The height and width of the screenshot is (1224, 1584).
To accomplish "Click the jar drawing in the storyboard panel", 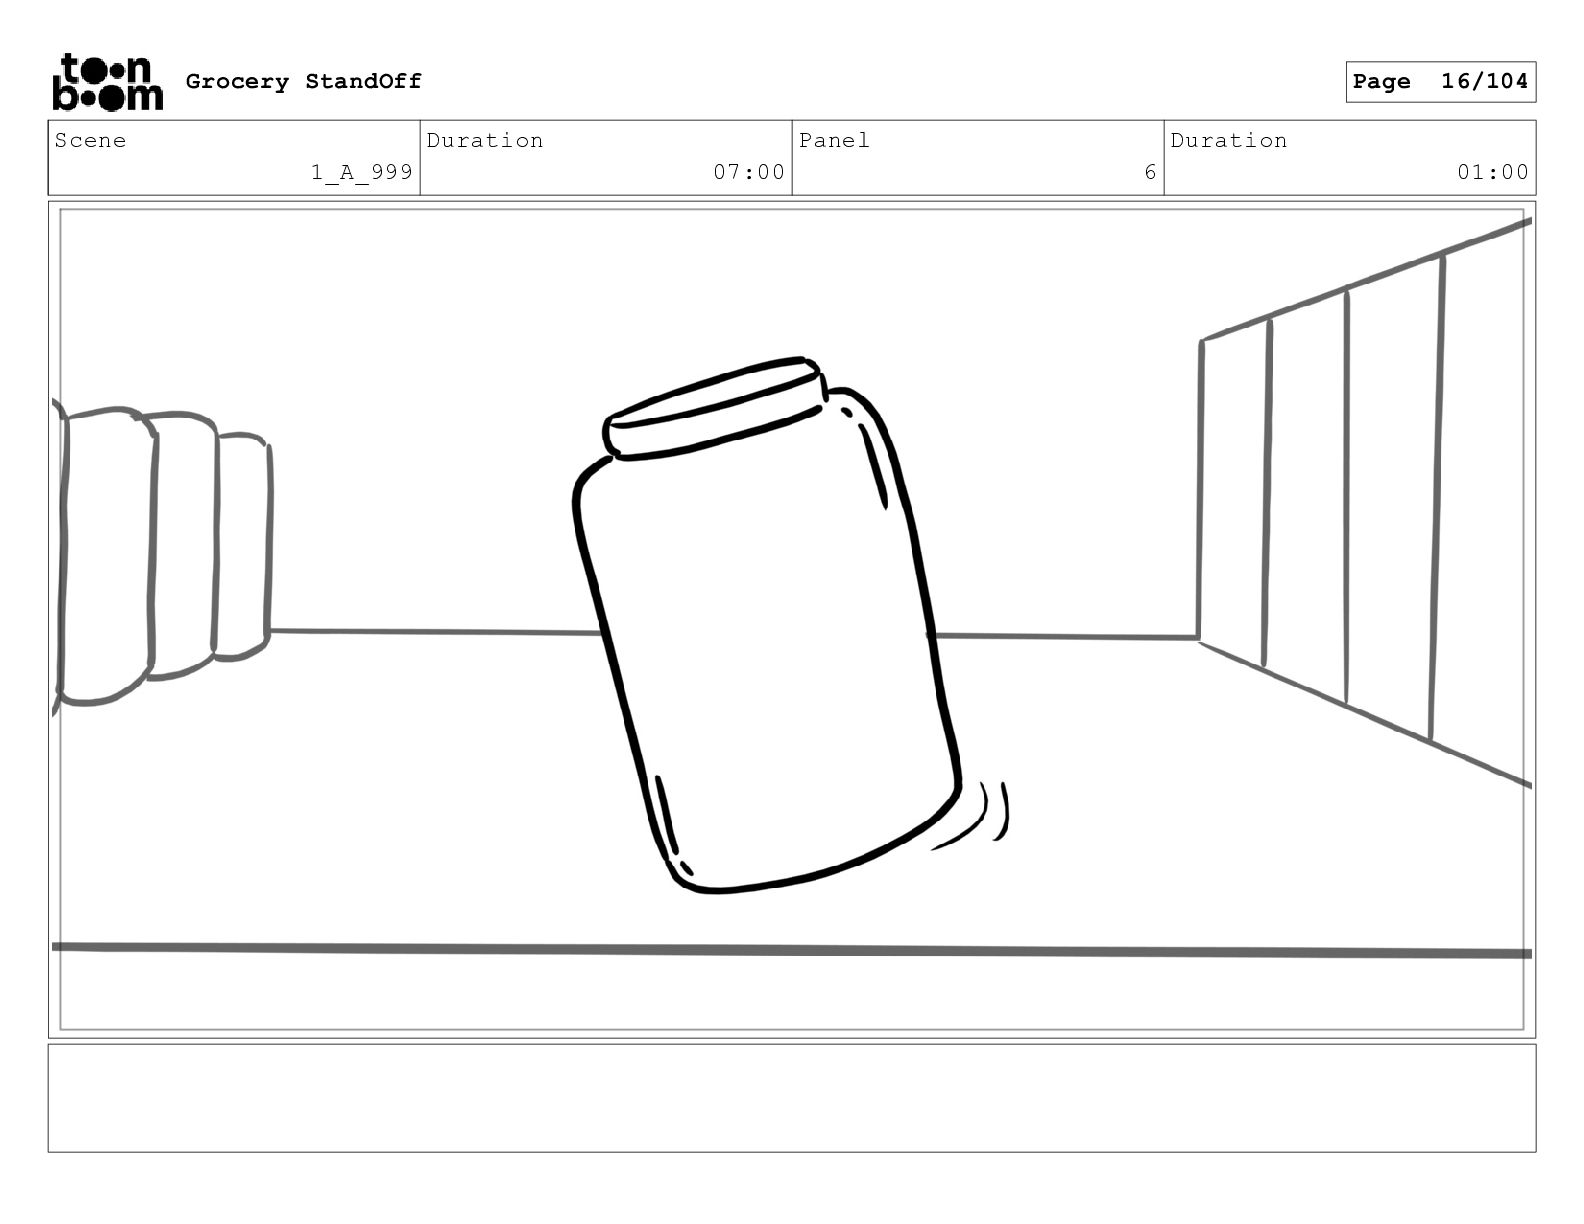I will [x=768, y=624].
